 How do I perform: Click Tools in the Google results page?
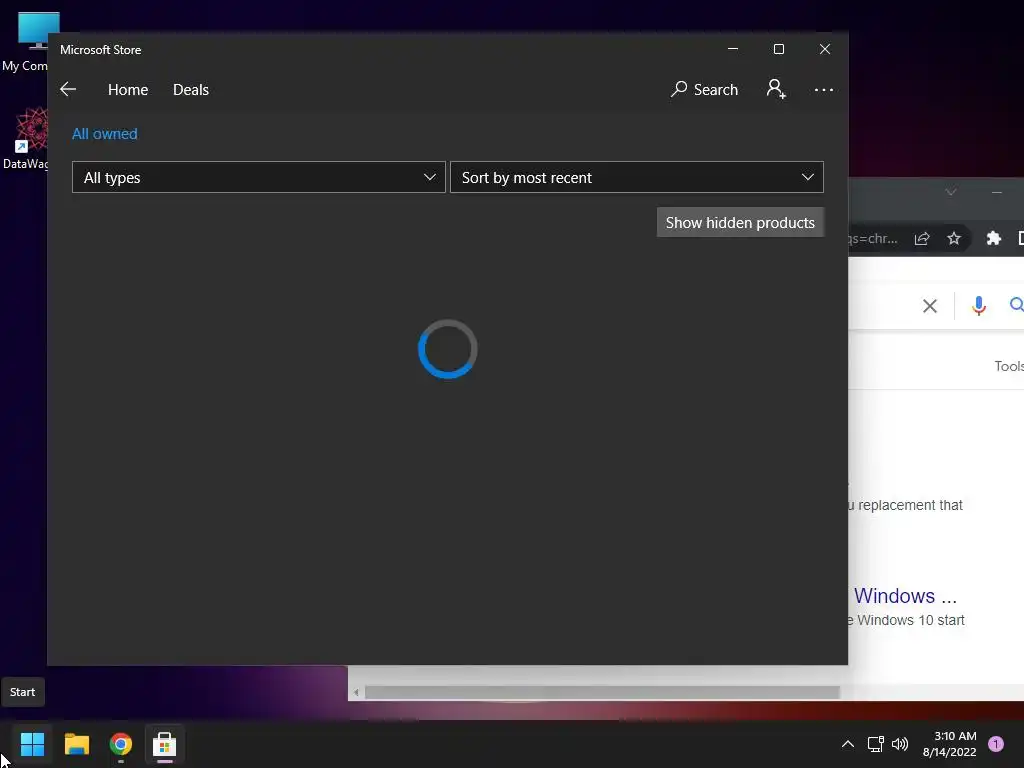coord(1009,366)
